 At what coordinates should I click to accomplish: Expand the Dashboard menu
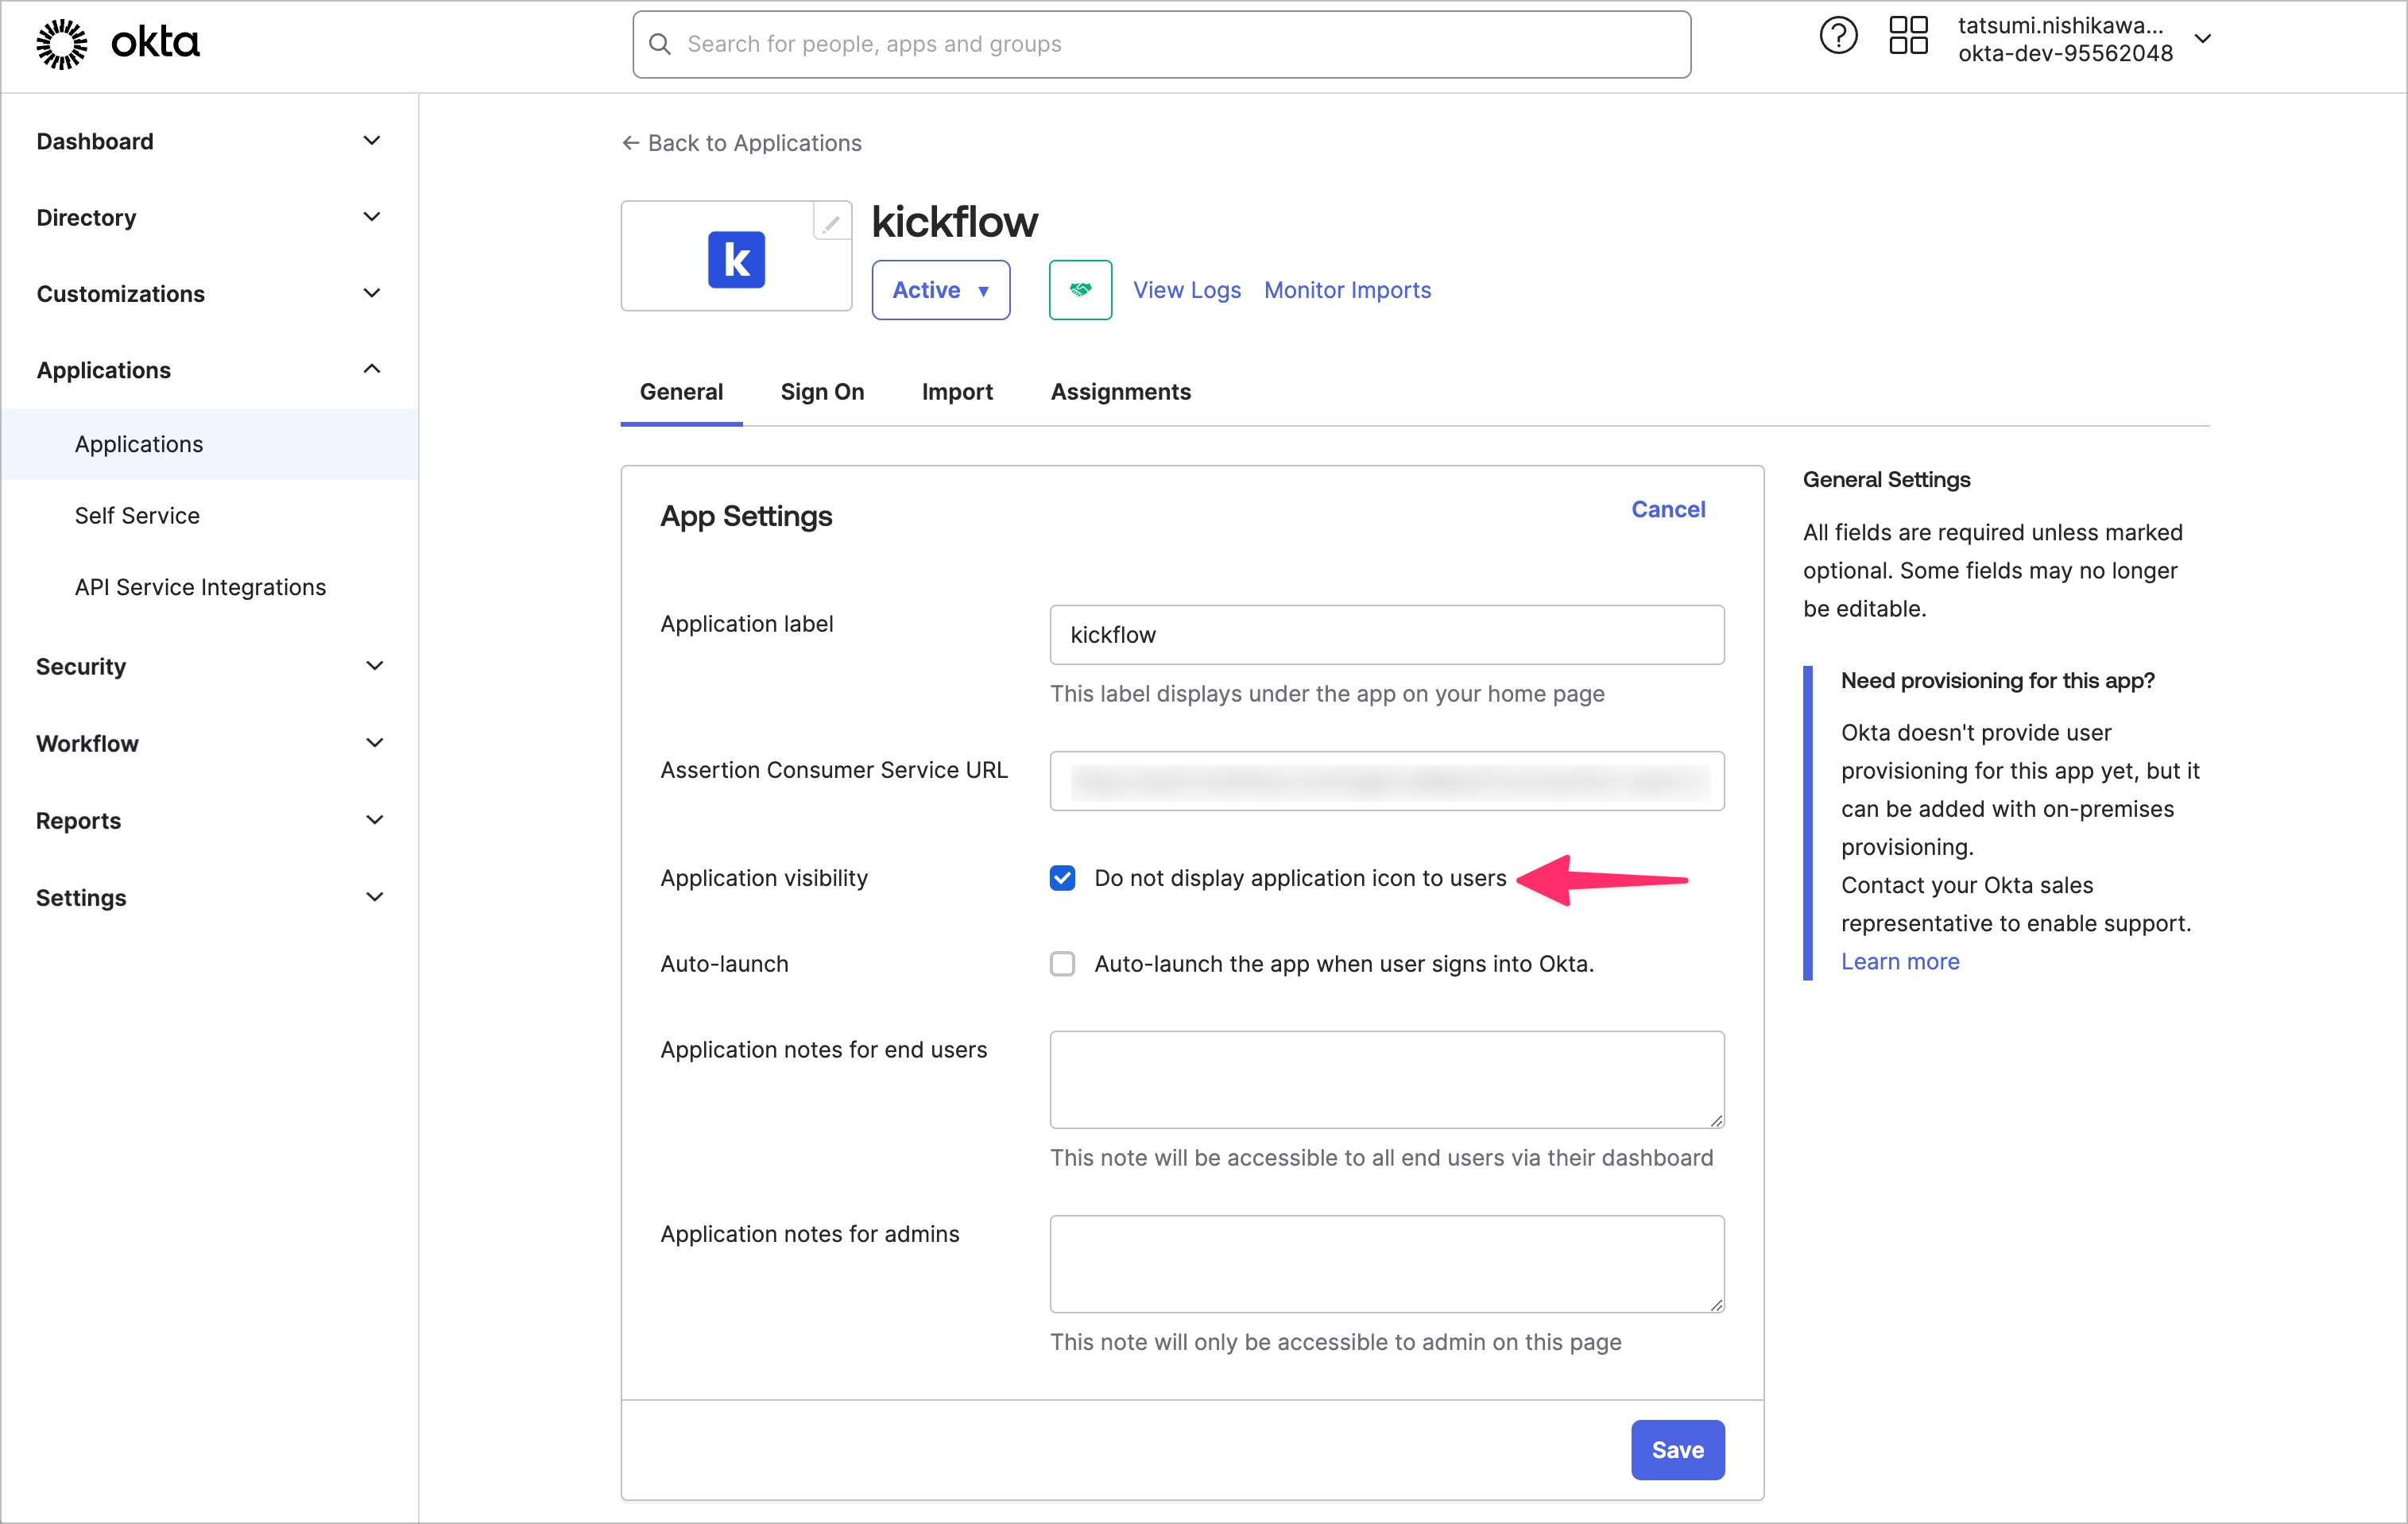[209, 141]
